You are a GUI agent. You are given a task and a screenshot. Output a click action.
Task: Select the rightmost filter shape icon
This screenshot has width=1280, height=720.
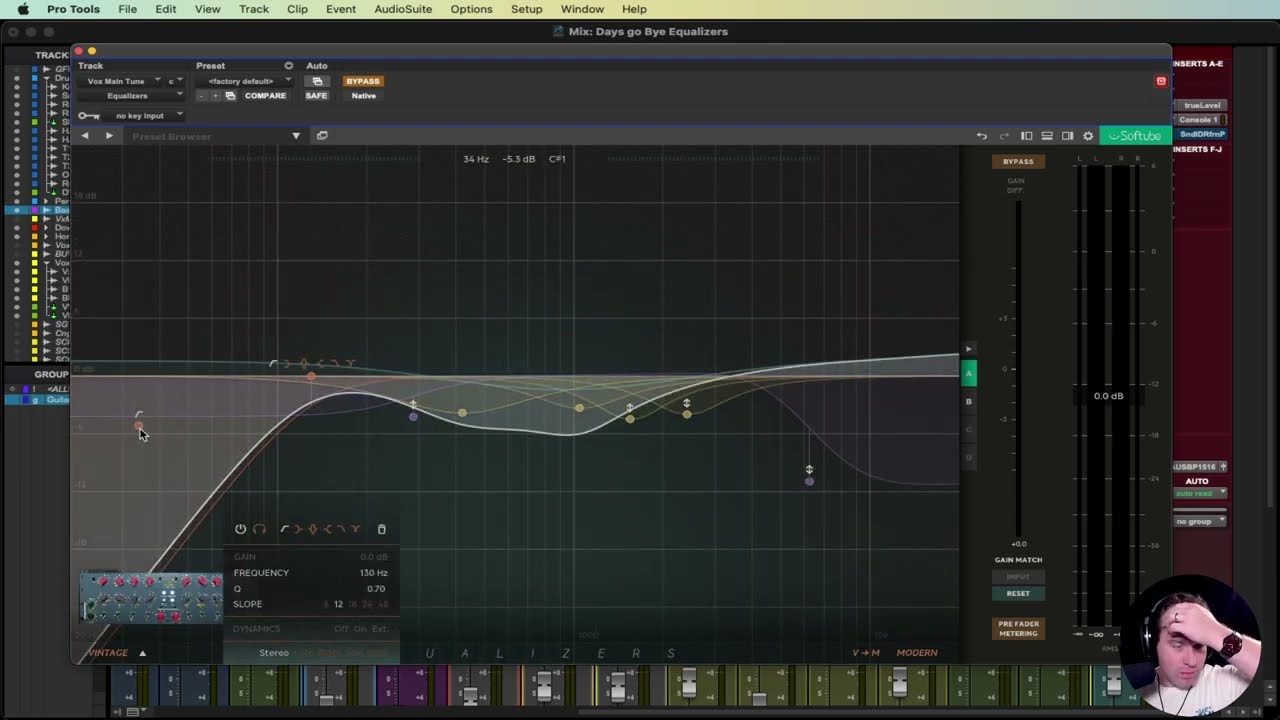354,529
